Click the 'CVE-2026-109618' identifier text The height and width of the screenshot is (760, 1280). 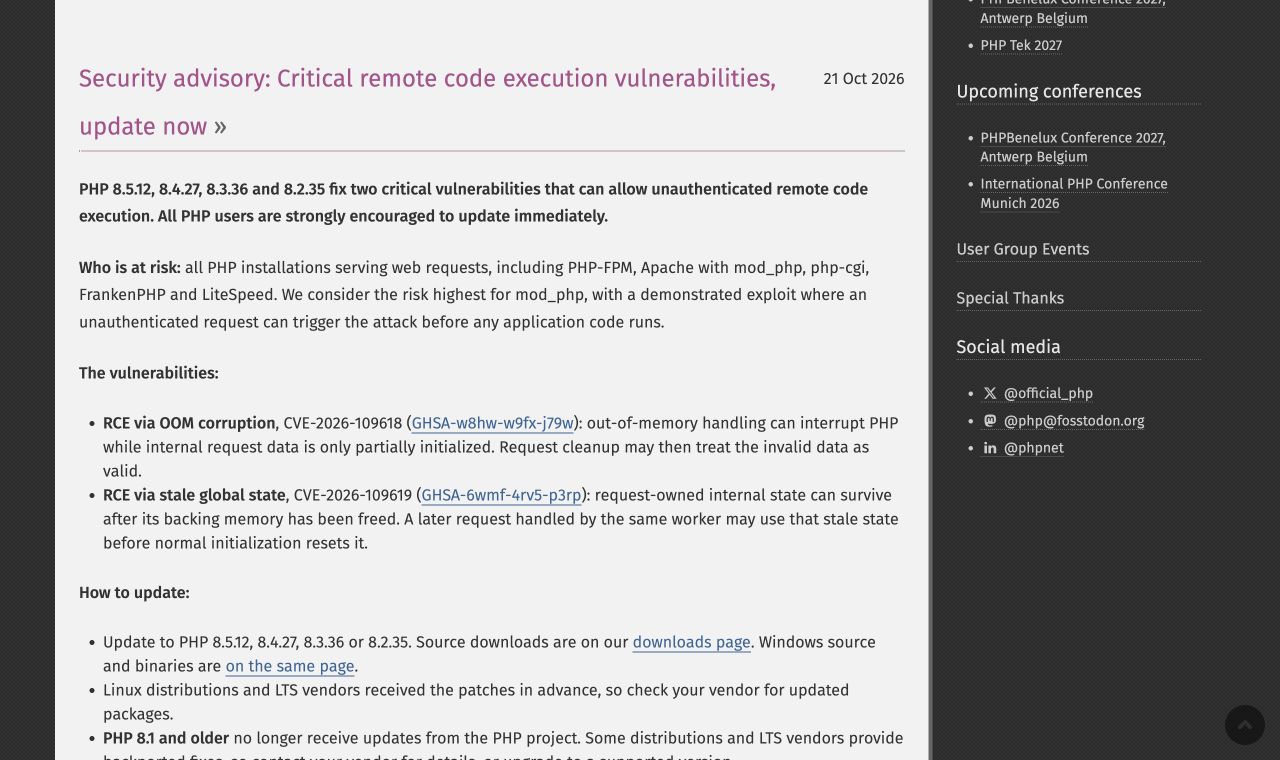pyautogui.click(x=342, y=423)
